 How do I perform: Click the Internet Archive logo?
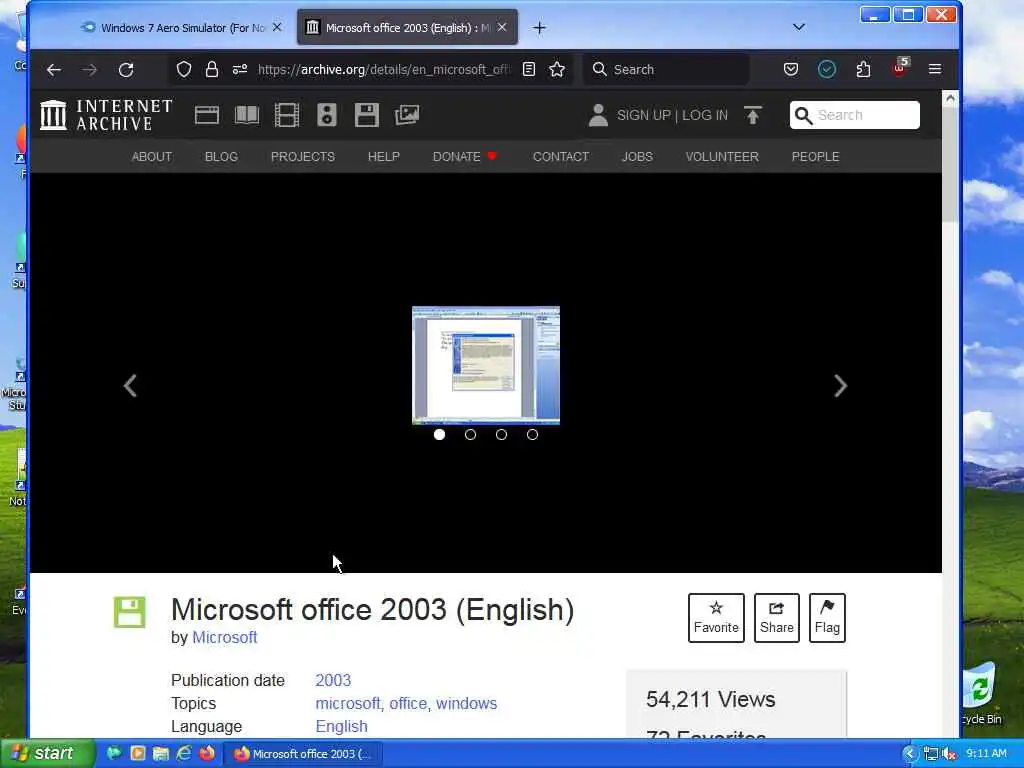[x=106, y=115]
